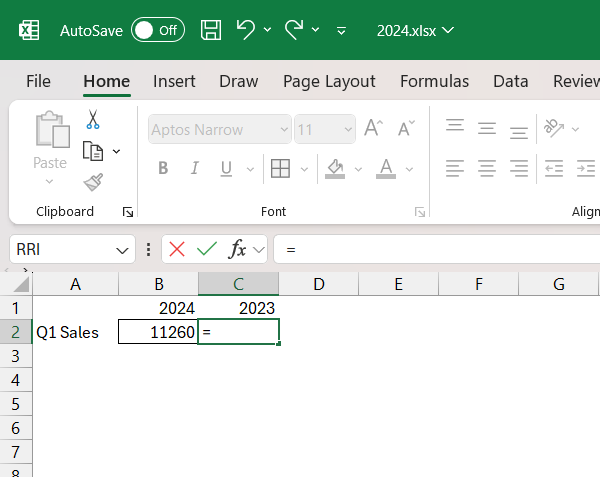Switch to the Page Layout tab
The width and height of the screenshot is (600, 477).
tap(329, 81)
